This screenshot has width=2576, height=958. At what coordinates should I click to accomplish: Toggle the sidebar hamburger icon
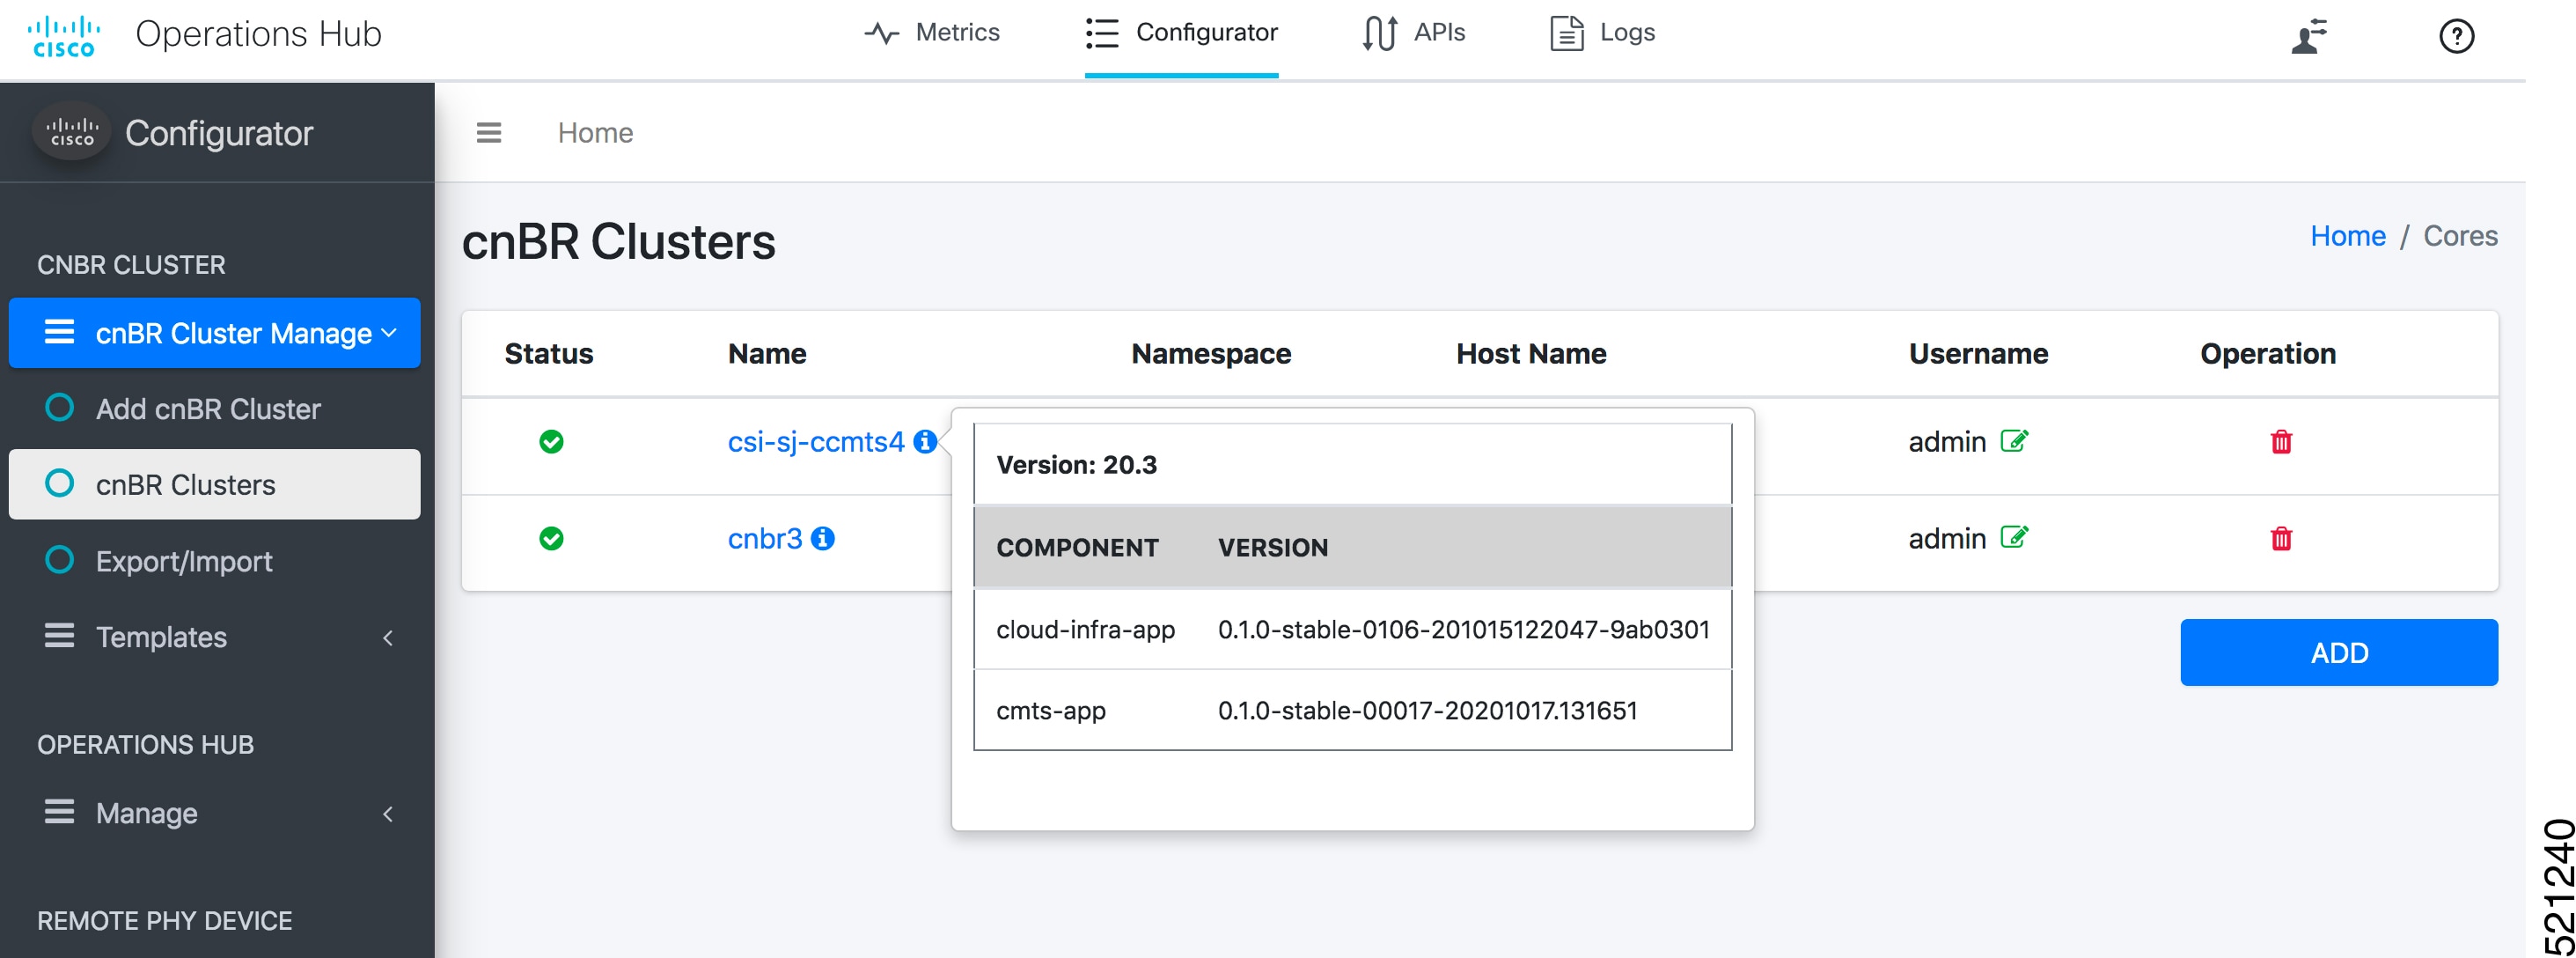(x=489, y=132)
